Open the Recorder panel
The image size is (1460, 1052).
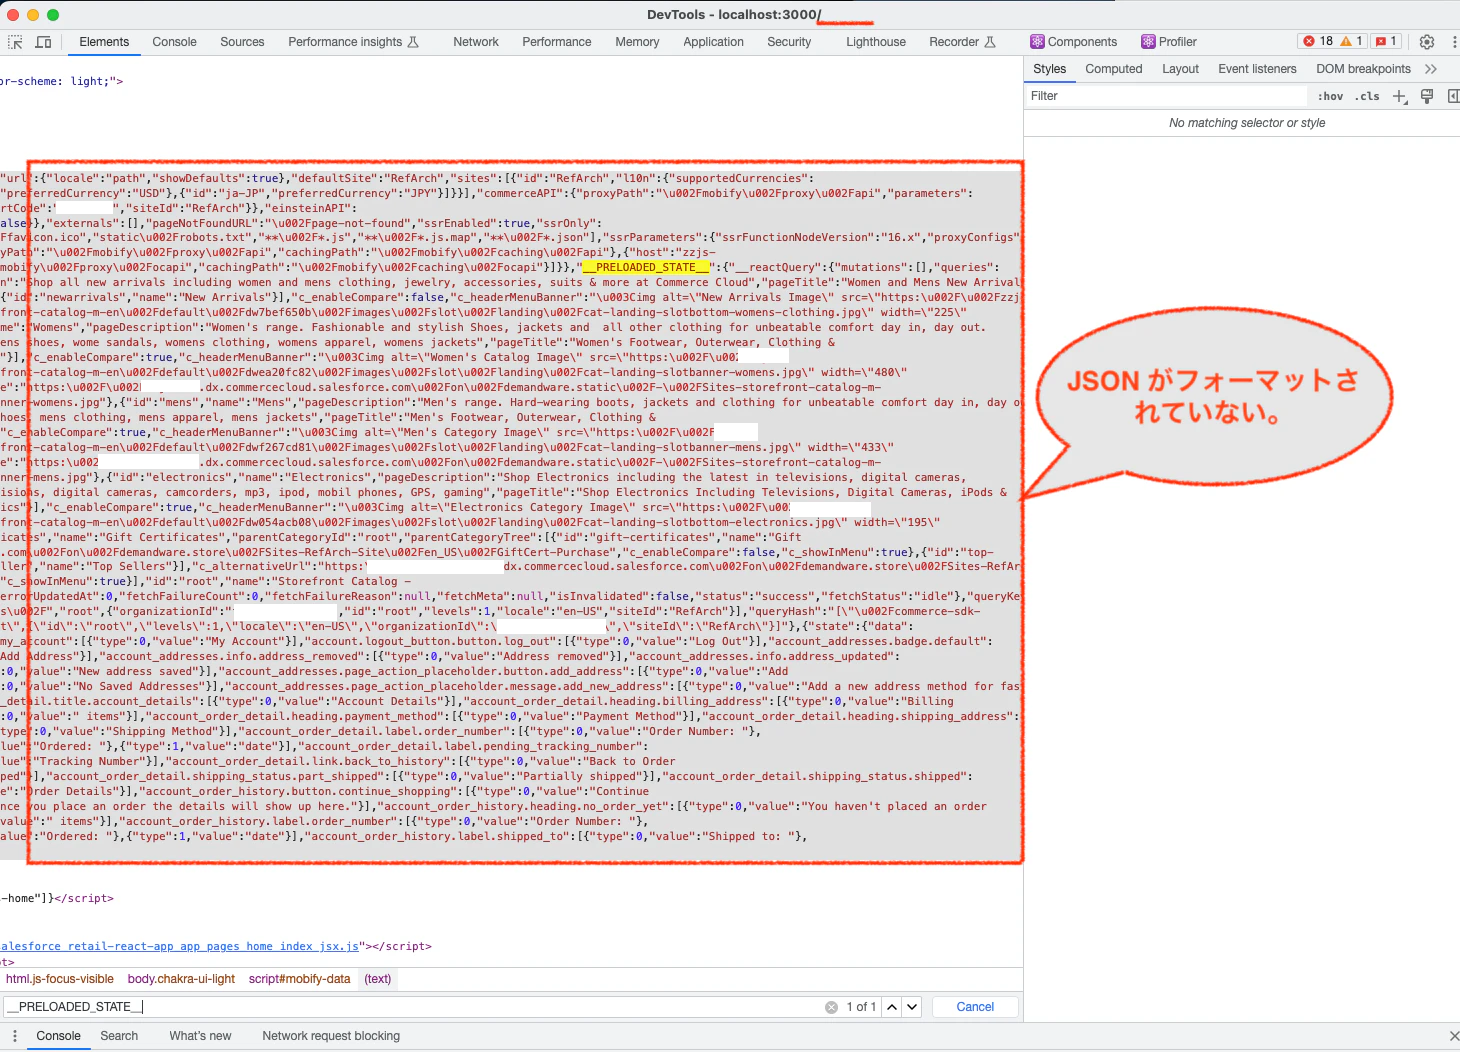point(962,42)
